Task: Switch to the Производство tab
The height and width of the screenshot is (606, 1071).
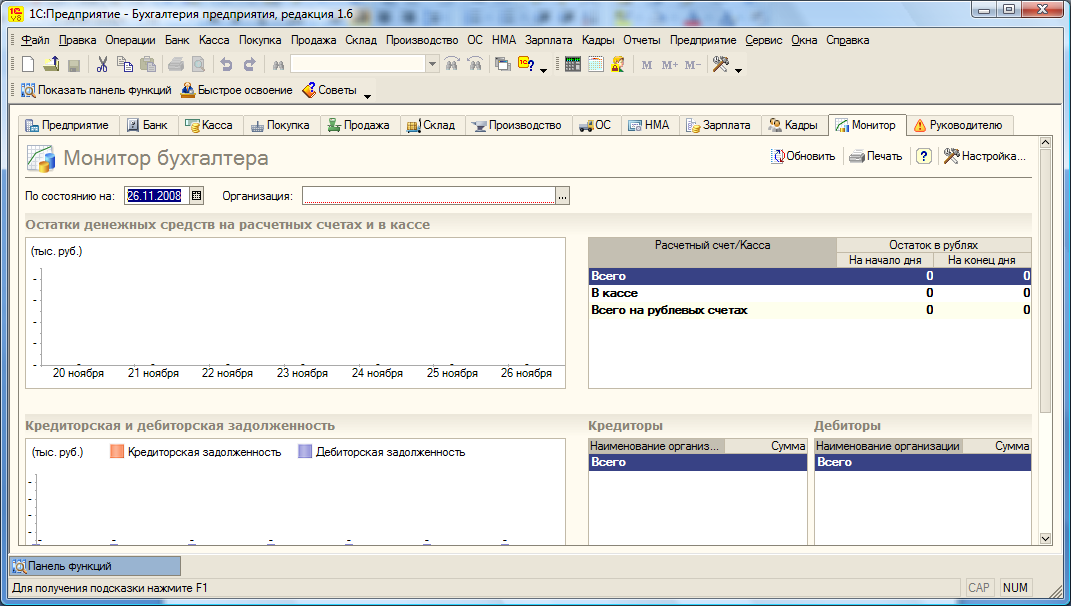Action: pyautogui.click(x=517, y=125)
